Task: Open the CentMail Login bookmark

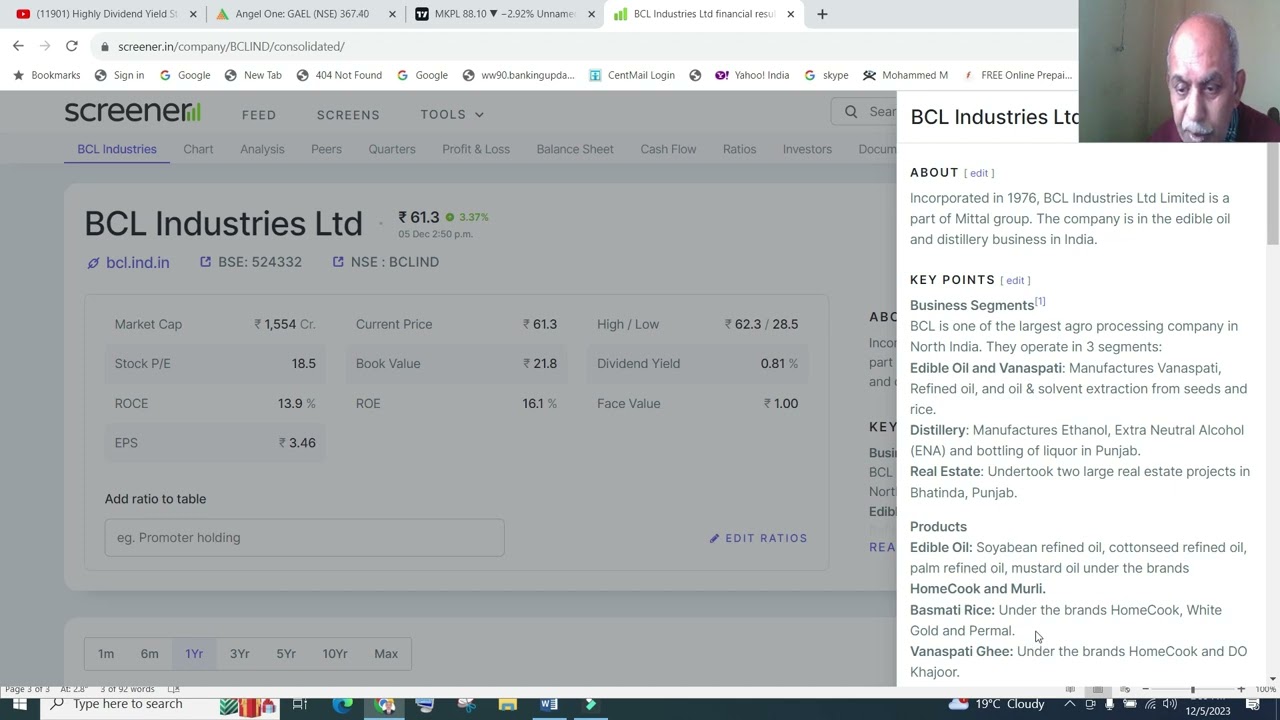Action: point(632,75)
